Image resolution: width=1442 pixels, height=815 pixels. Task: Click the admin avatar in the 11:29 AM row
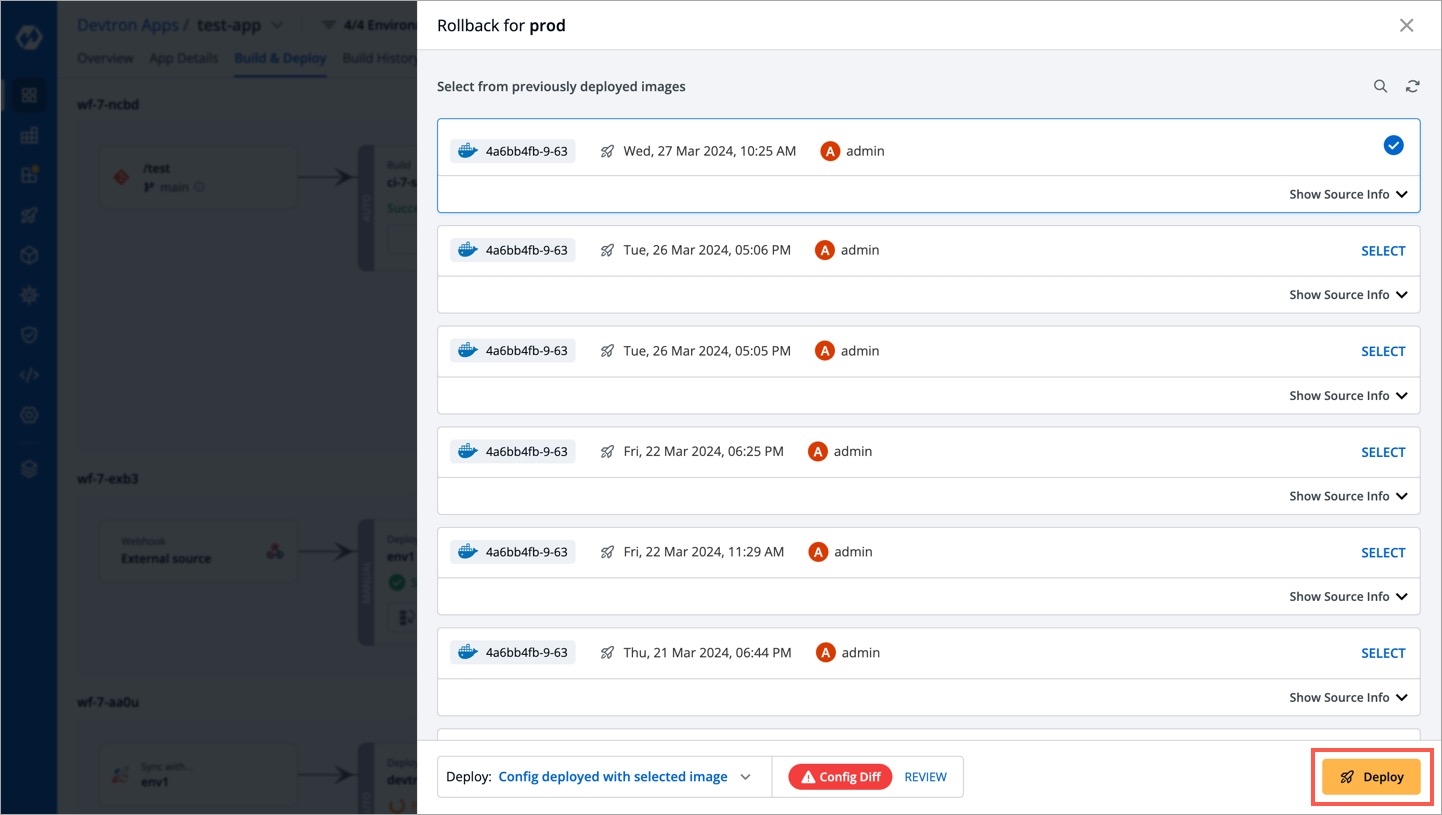point(818,552)
